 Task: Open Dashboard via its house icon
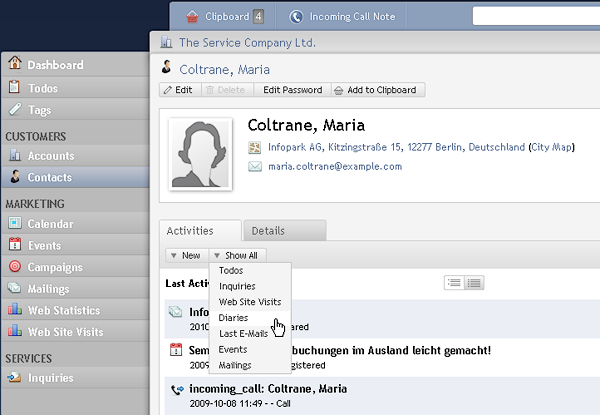point(15,63)
